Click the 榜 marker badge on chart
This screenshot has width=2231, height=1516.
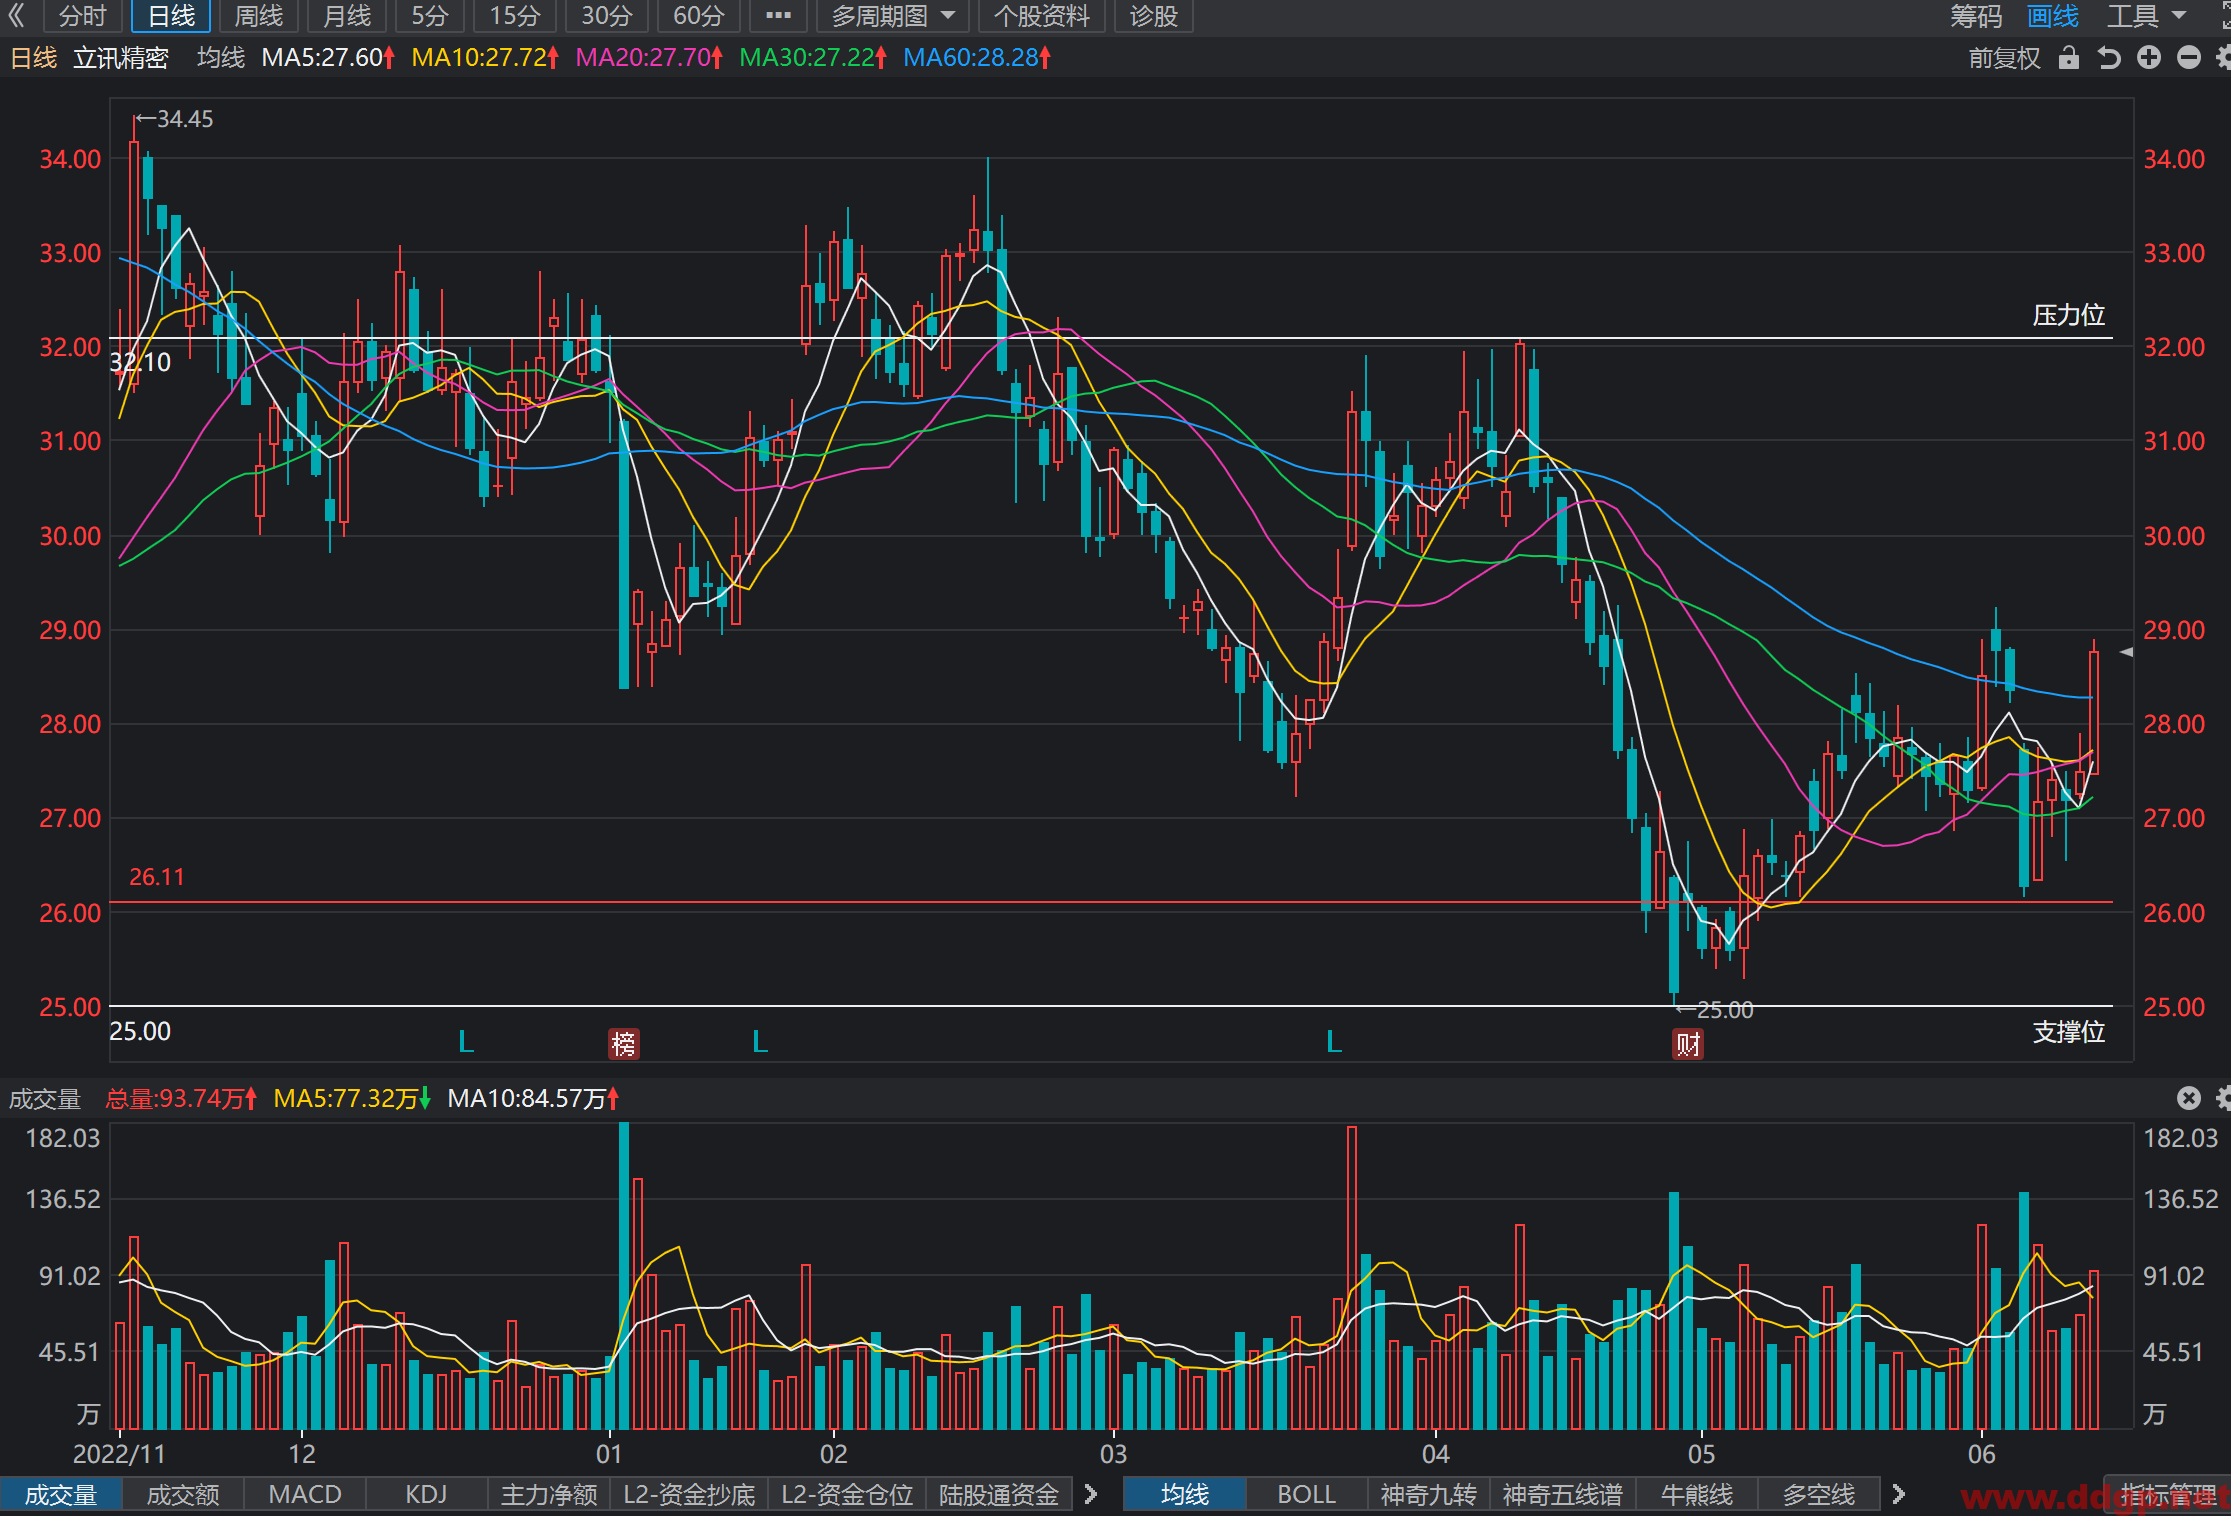[624, 1044]
